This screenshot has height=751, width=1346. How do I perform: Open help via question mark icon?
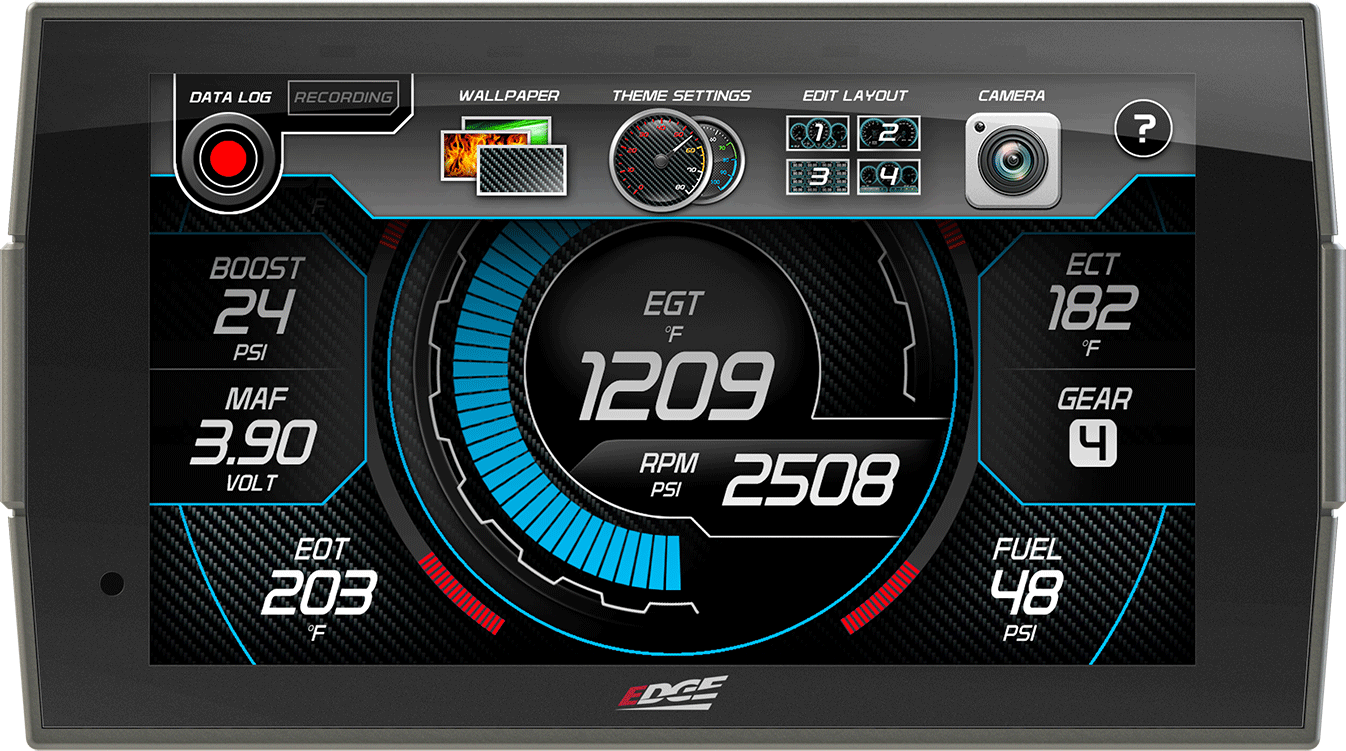click(1143, 130)
